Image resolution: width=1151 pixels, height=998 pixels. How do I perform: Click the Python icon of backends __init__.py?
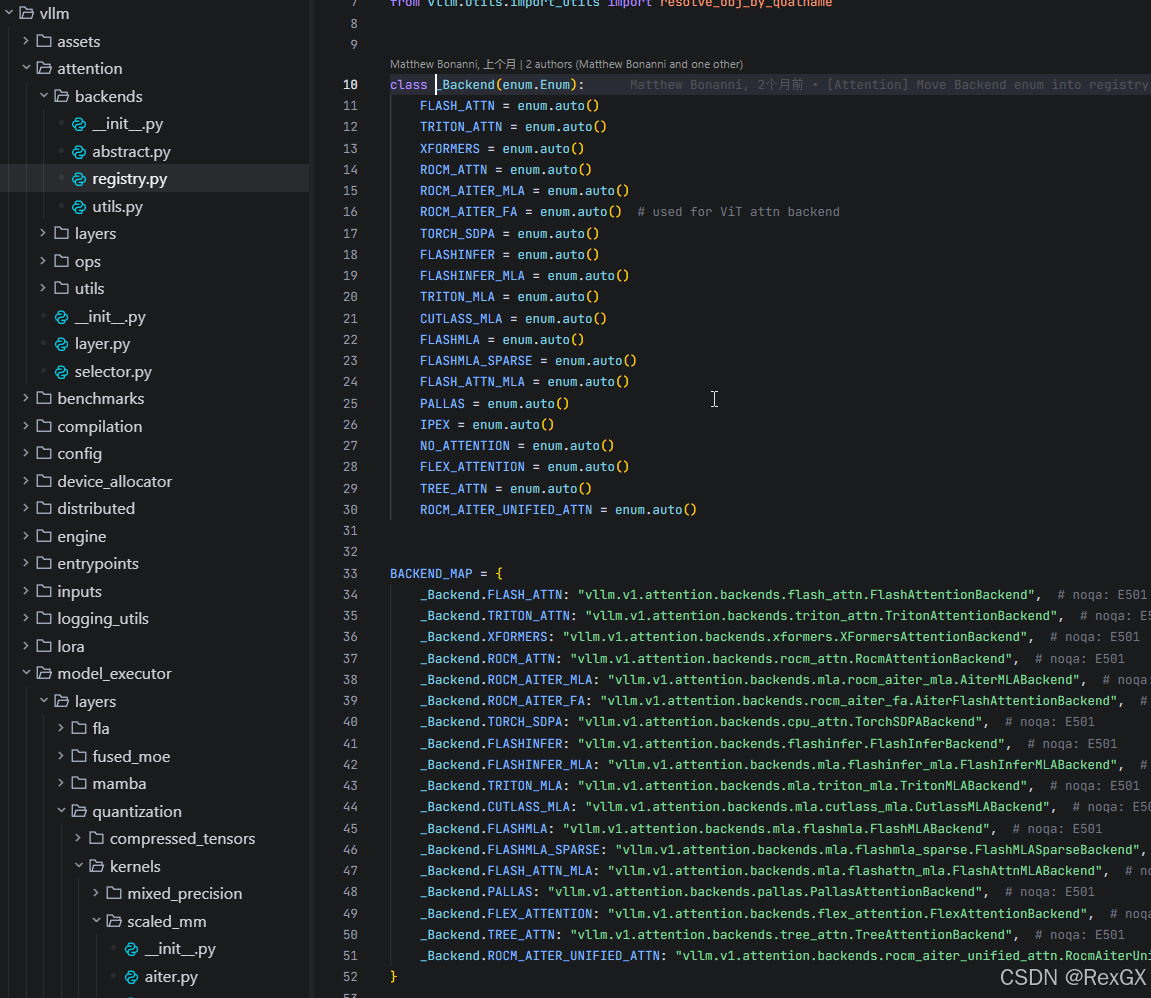coord(79,124)
